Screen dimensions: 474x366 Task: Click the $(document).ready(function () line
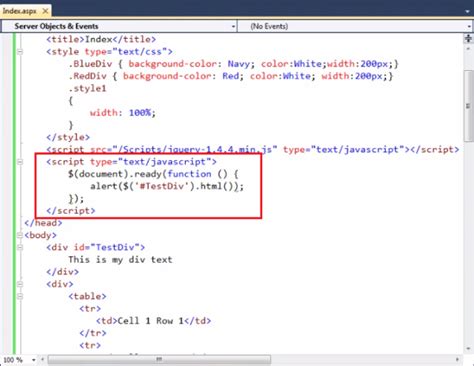pyautogui.click(x=153, y=174)
